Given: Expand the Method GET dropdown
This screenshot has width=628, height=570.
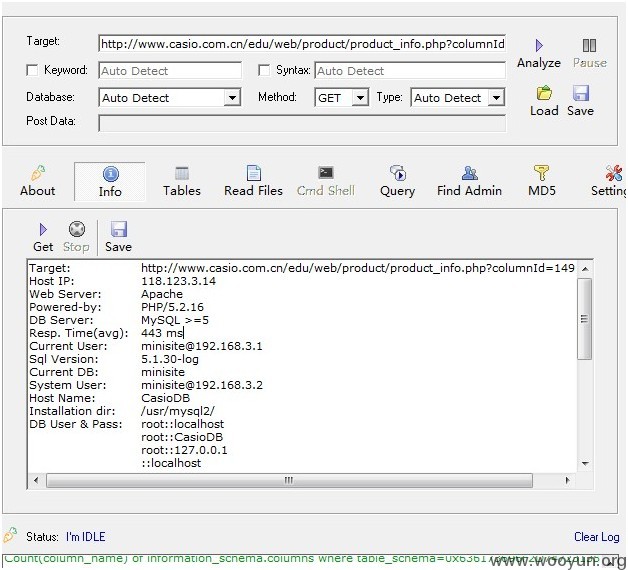Looking at the screenshot, I should 360,98.
